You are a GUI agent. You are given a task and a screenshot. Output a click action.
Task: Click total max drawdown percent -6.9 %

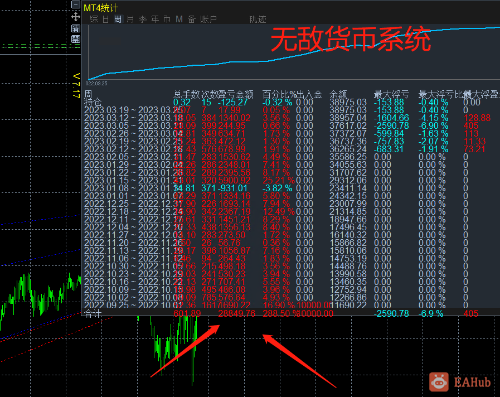(431, 313)
